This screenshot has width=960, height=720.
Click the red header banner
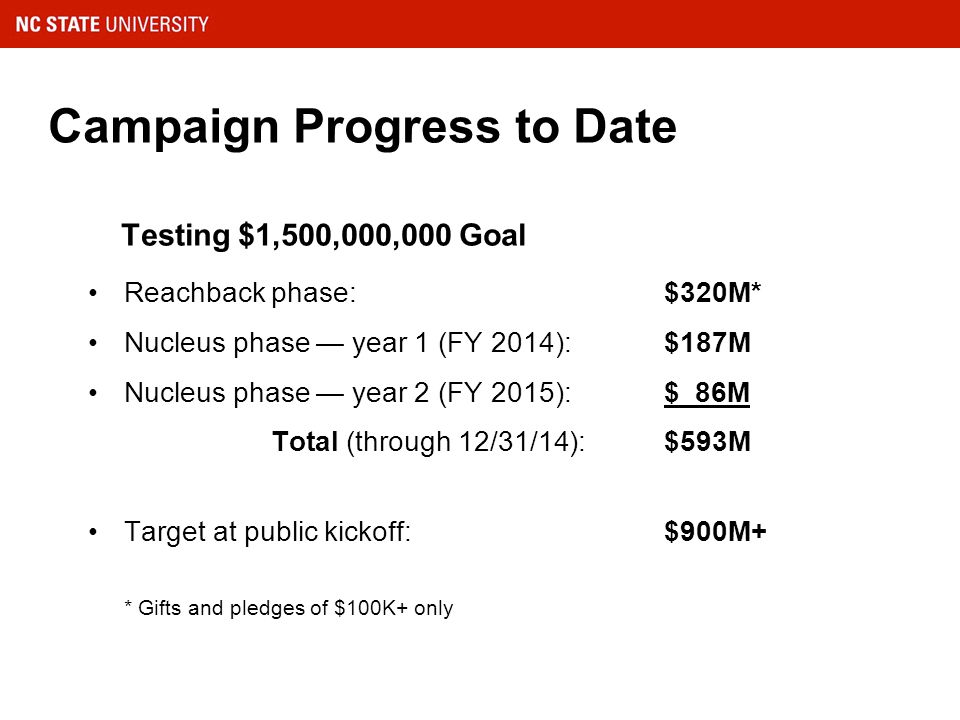[480, 24]
